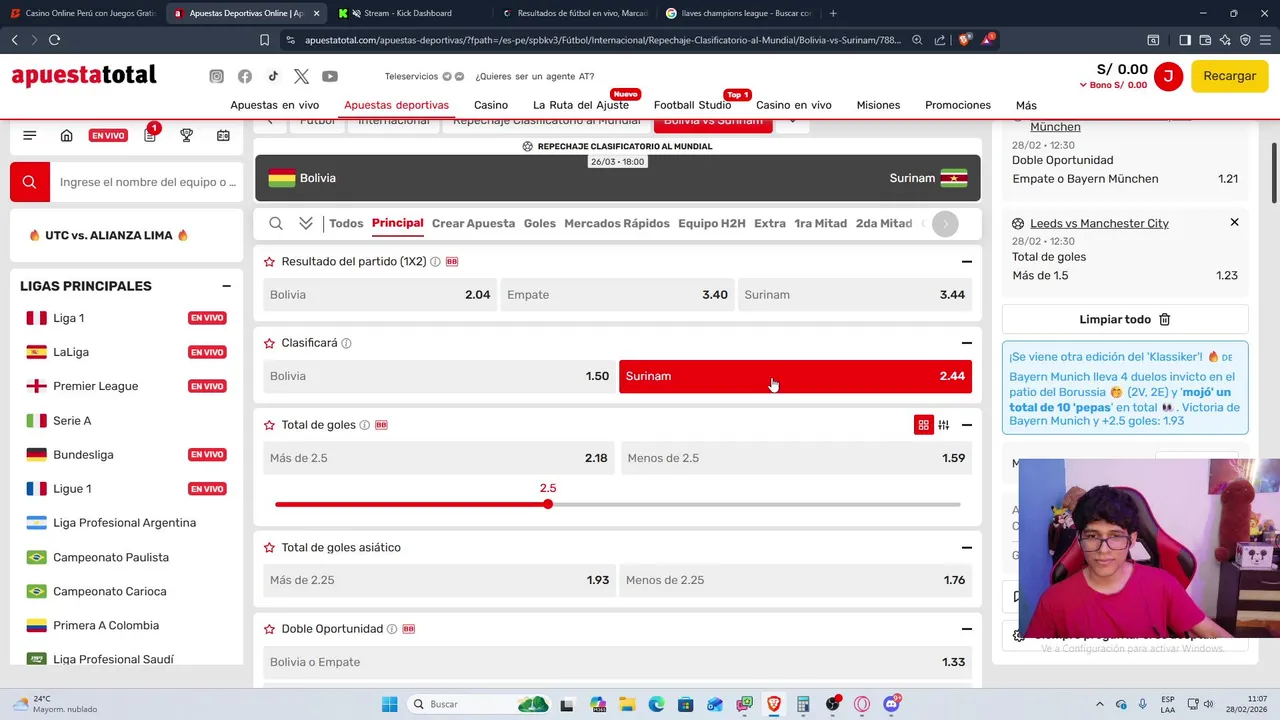The image size is (1280, 720).
Task: Open the X (Twitter) icon in the header
Action: [302, 76]
